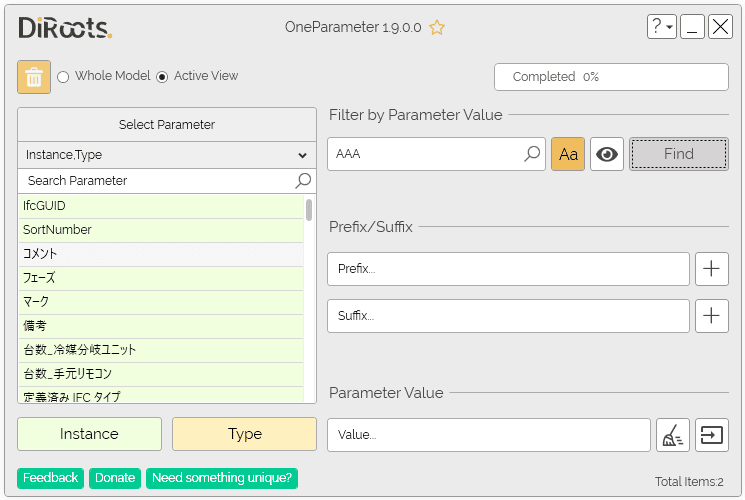Click the apply value arrow icon

[x=711, y=435]
